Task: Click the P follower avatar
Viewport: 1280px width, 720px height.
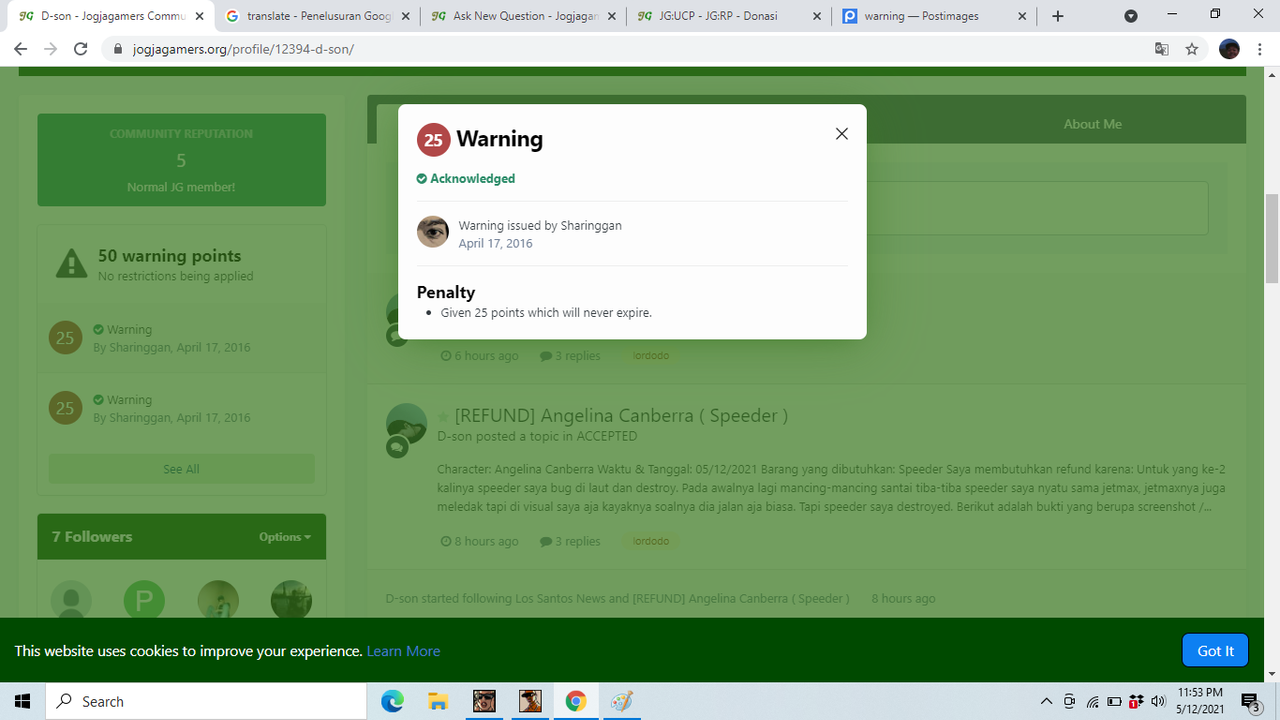Action: click(144, 601)
